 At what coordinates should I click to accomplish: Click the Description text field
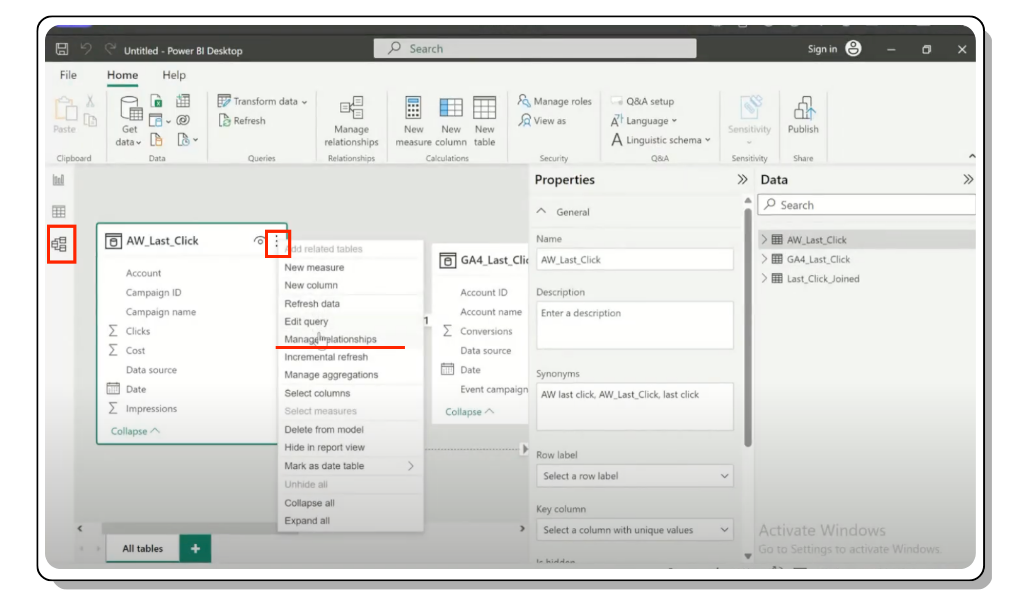(x=634, y=325)
